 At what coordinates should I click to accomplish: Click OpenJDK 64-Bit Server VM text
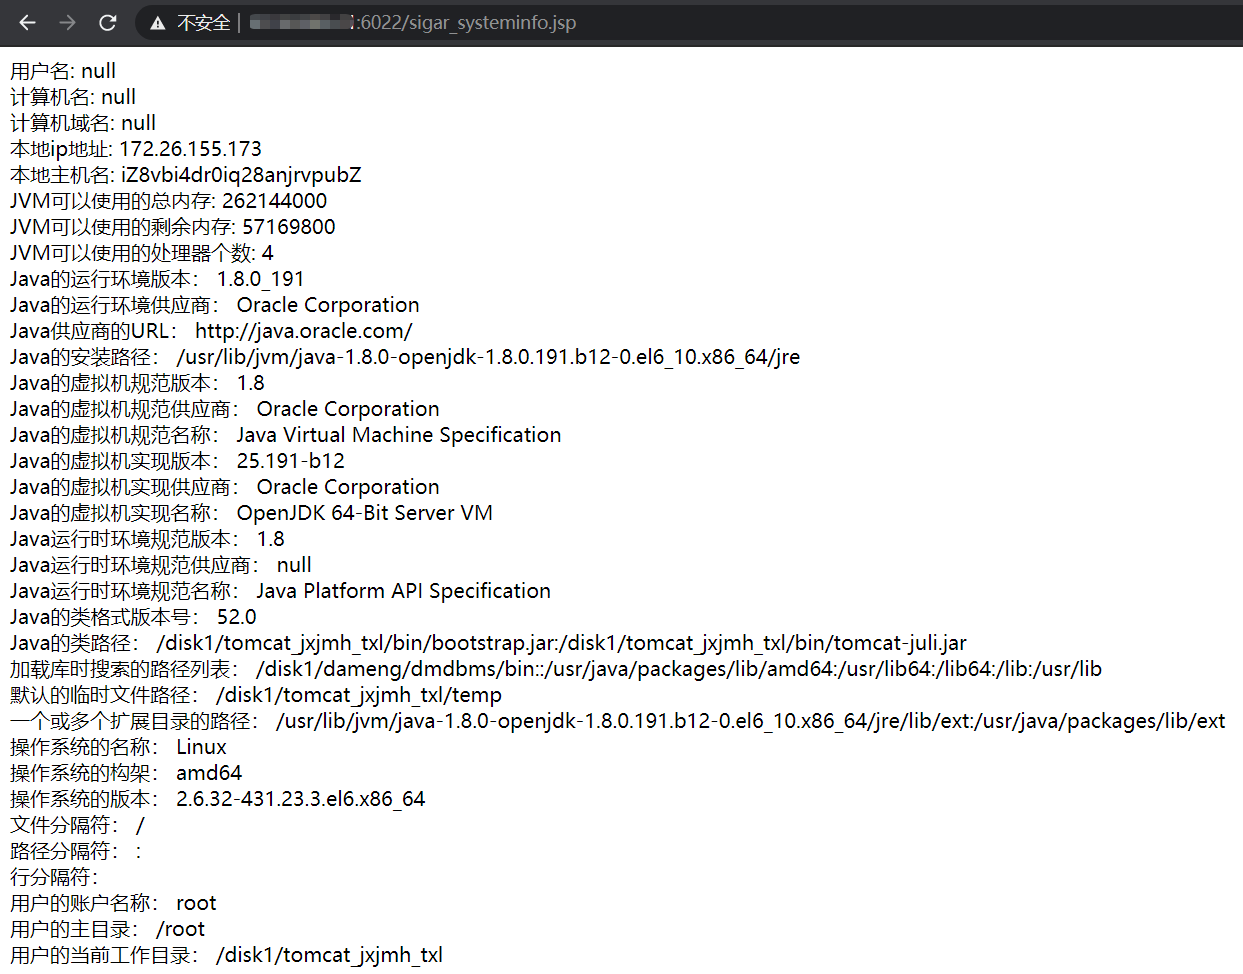364,513
